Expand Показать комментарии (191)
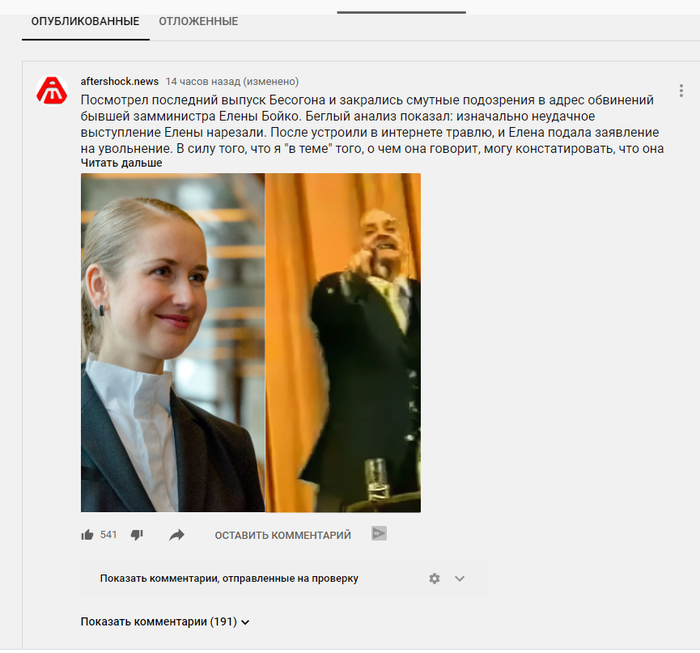Viewport: 700px width, 653px height. pos(165,622)
